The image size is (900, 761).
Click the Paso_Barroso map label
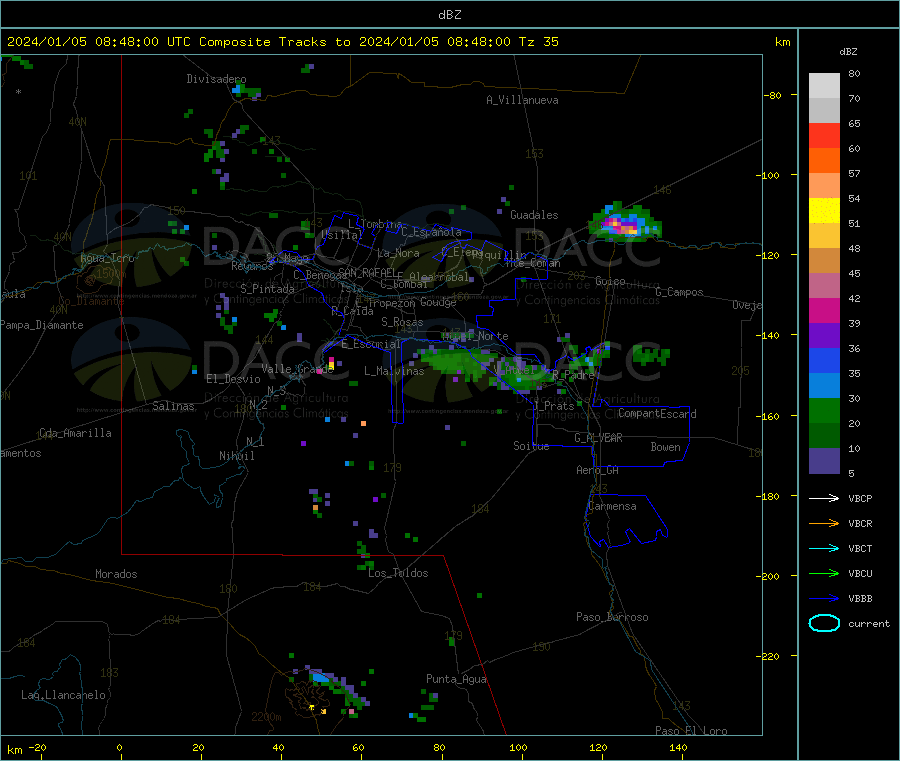pyautogui.click(x=612, y=617)
